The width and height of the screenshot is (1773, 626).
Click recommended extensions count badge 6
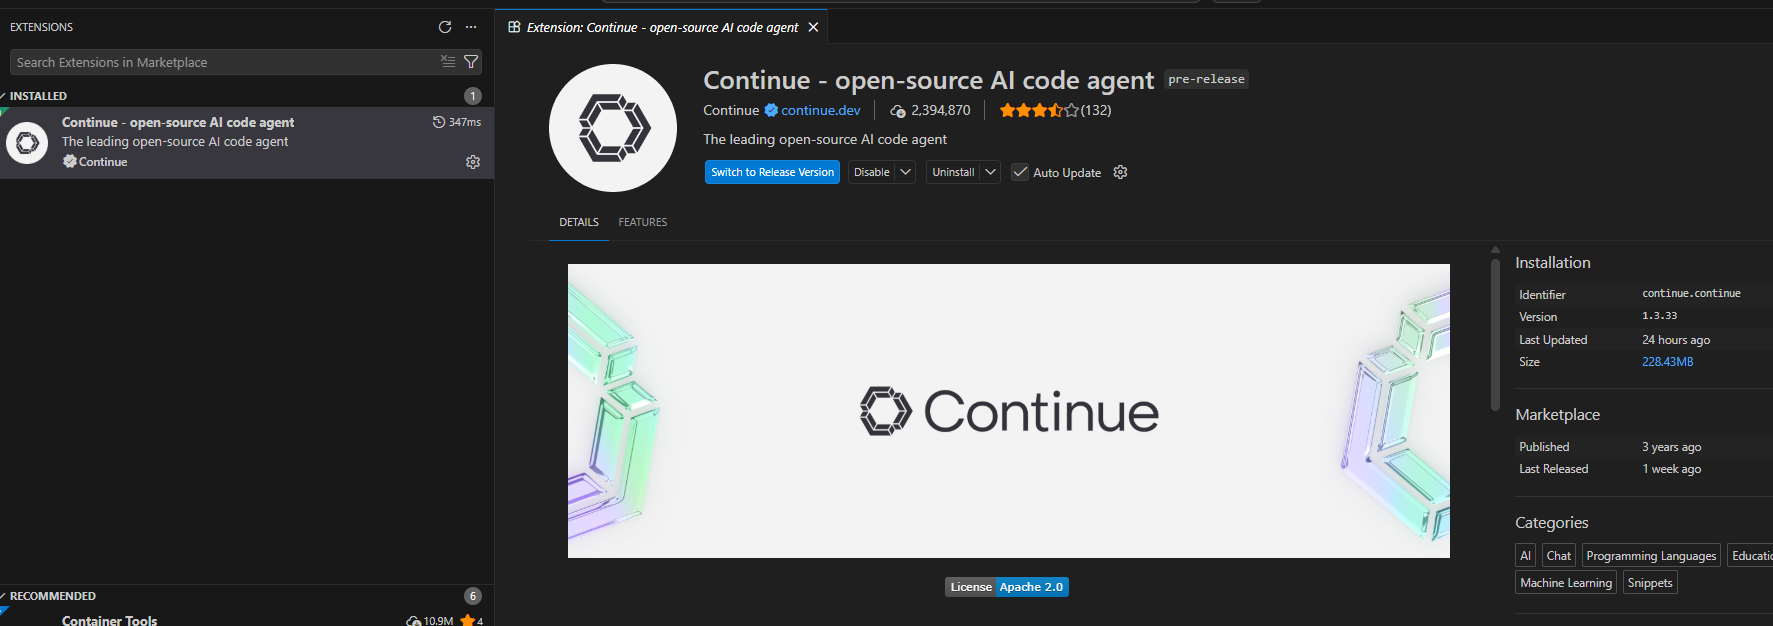point(473,596)
